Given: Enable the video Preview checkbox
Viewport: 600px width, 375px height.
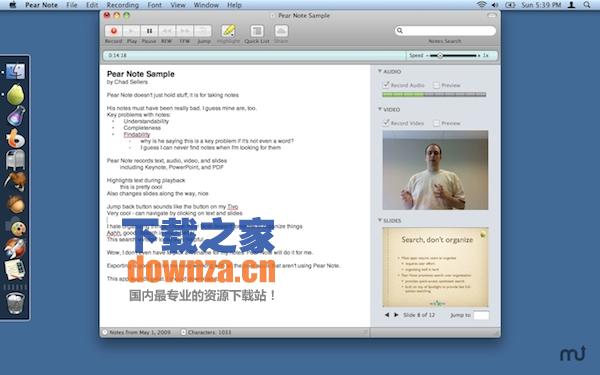Looking at the screenshot, I should pyautogui.click(x=436, y=123).
